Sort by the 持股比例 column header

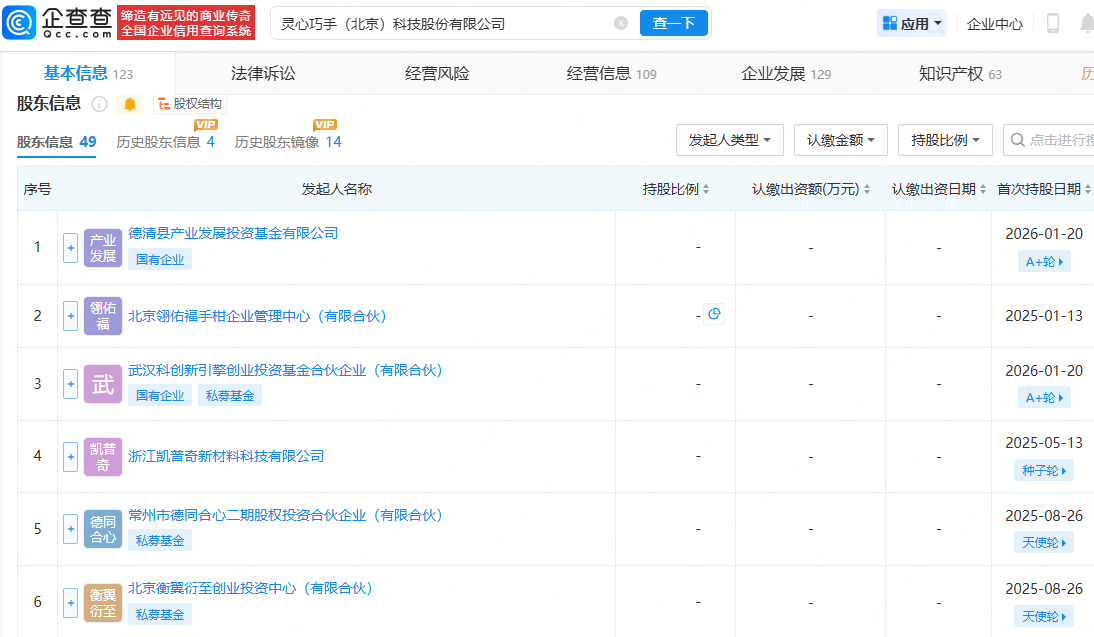676,189
